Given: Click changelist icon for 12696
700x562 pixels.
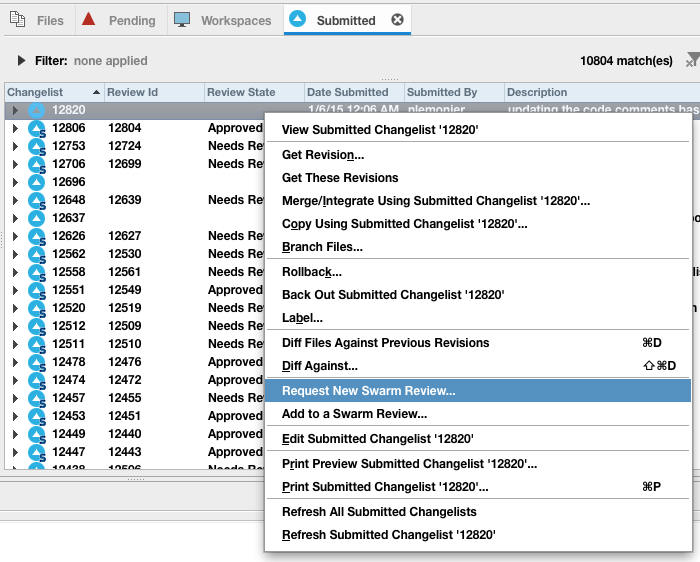Looking at the screenshot, I should click(37, 182).
